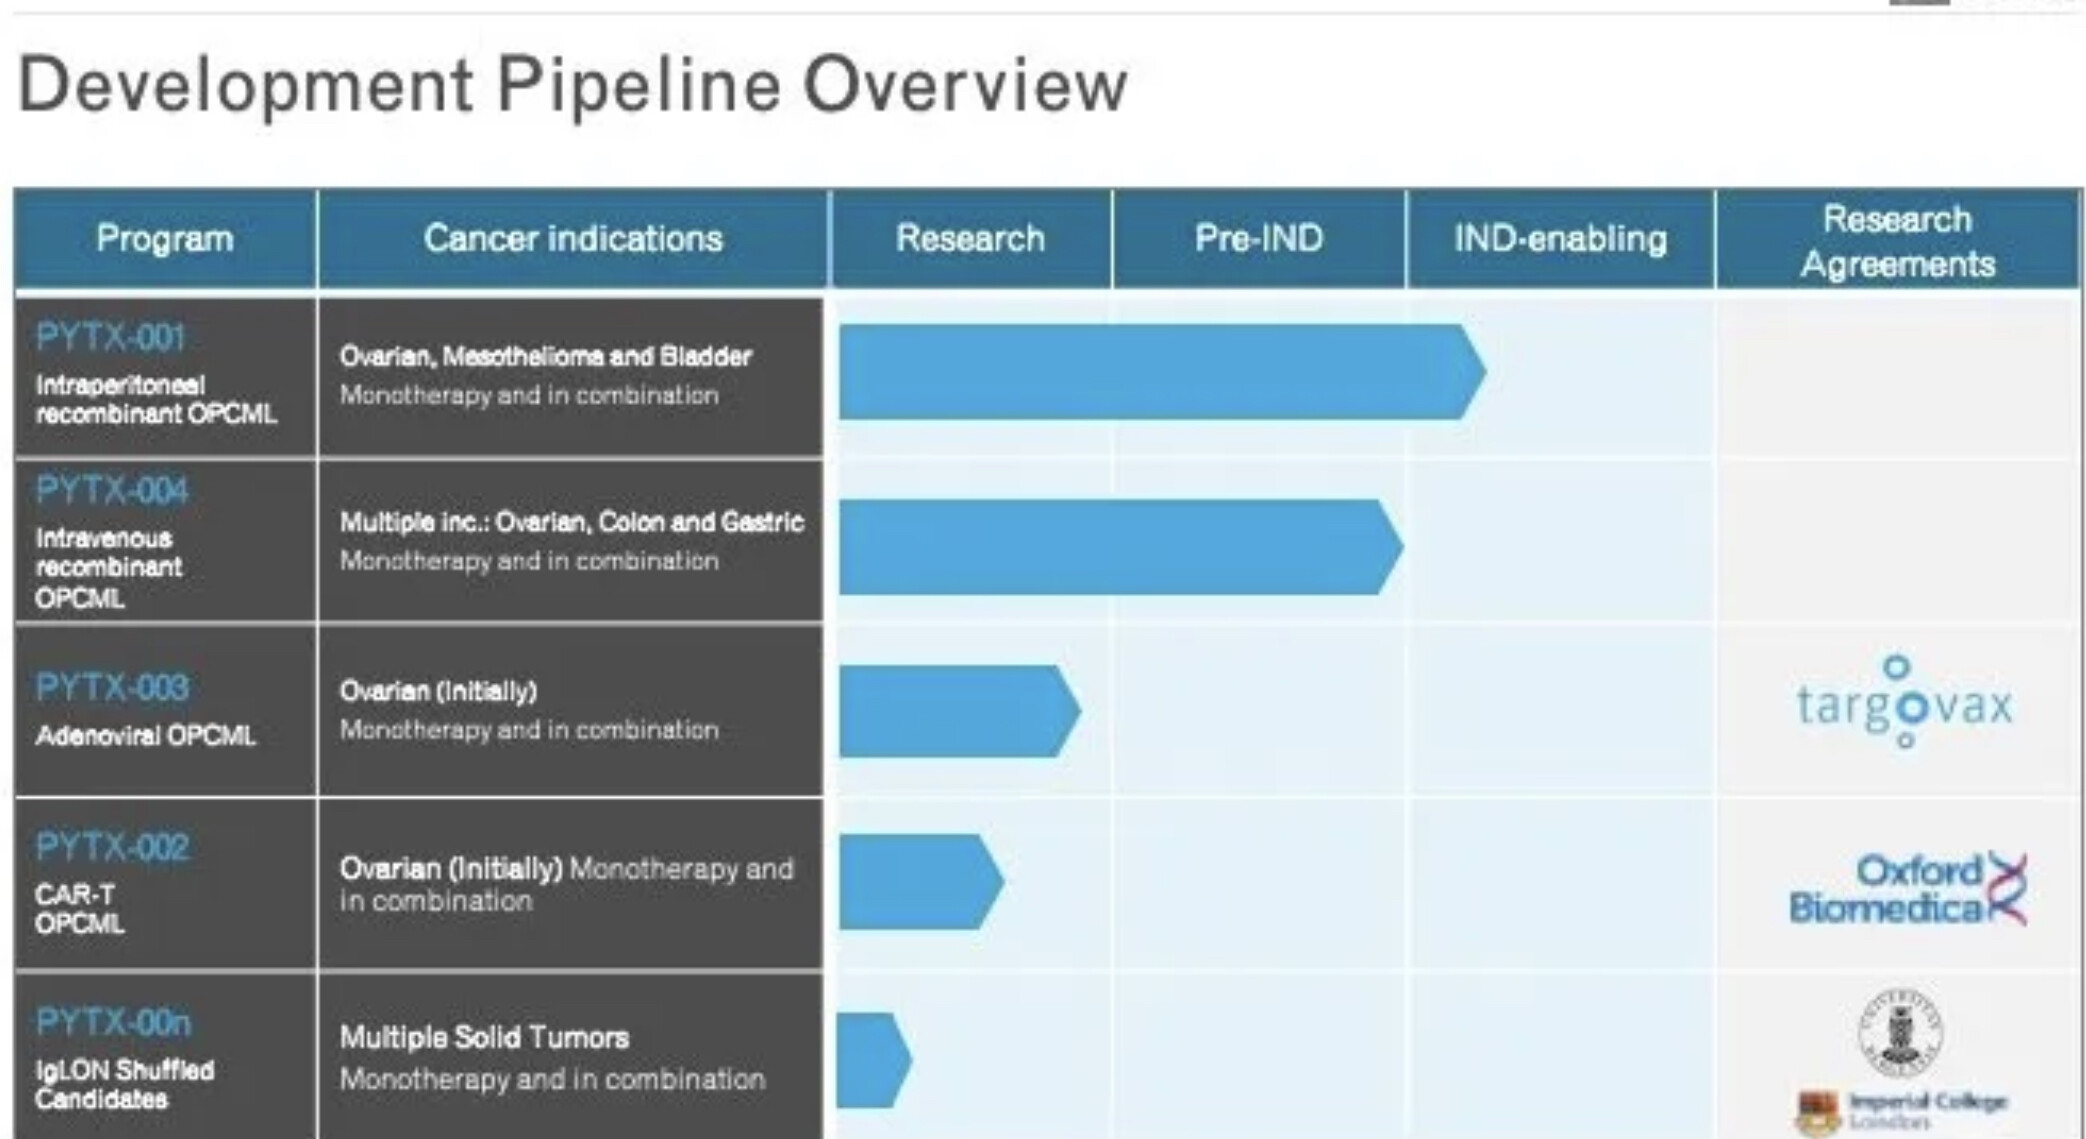The image size is (2086, 1139).
Task: Click the IND-enabling column header
Action: pos(1560,239)
